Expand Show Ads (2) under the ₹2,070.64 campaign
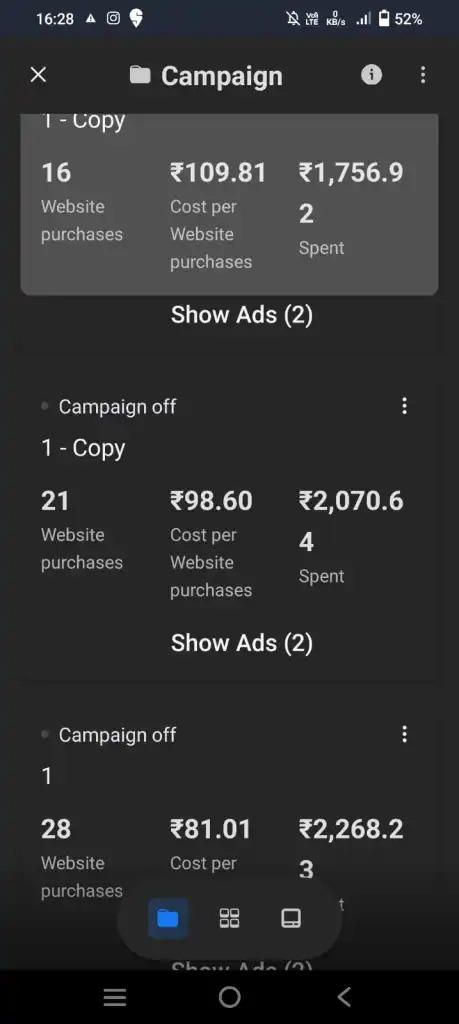The width and height of the screenshot is (459, 1024). click(x=242, y=643)
